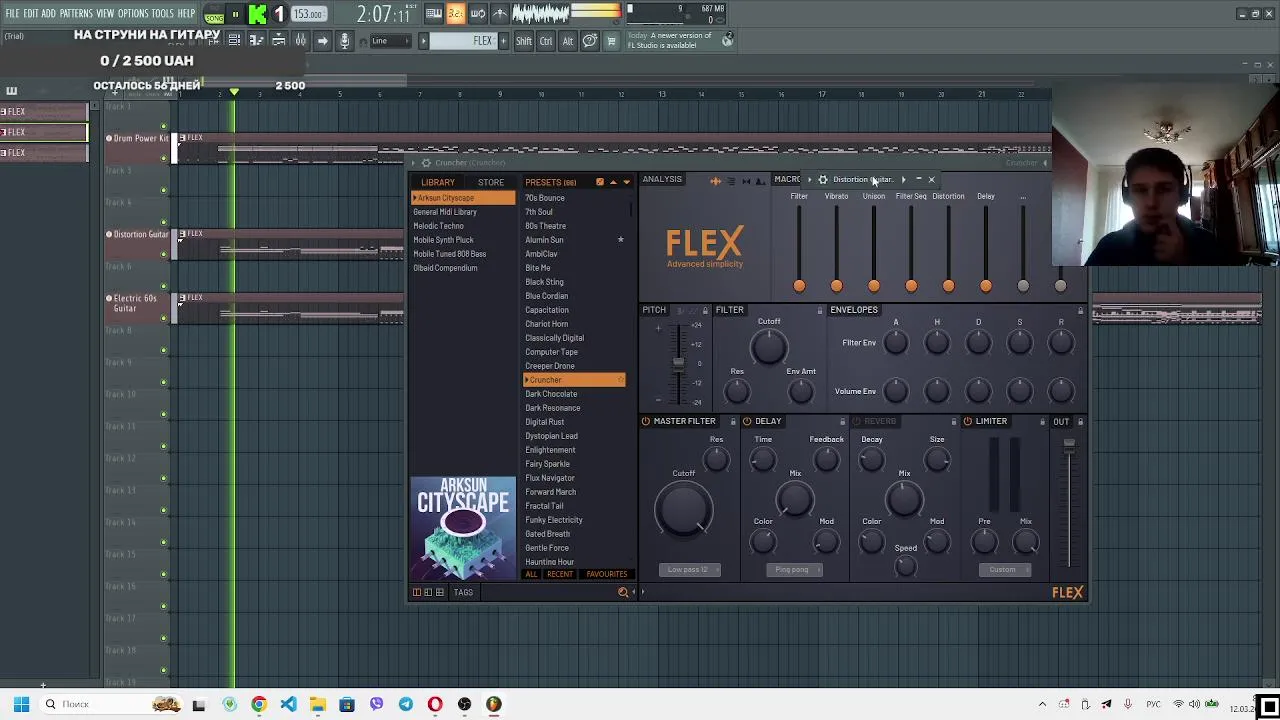The height and width of the screenshot is (720, 1280).
Task: Toggle the lock icon in the DELAY section
Action: pos(842,421)
